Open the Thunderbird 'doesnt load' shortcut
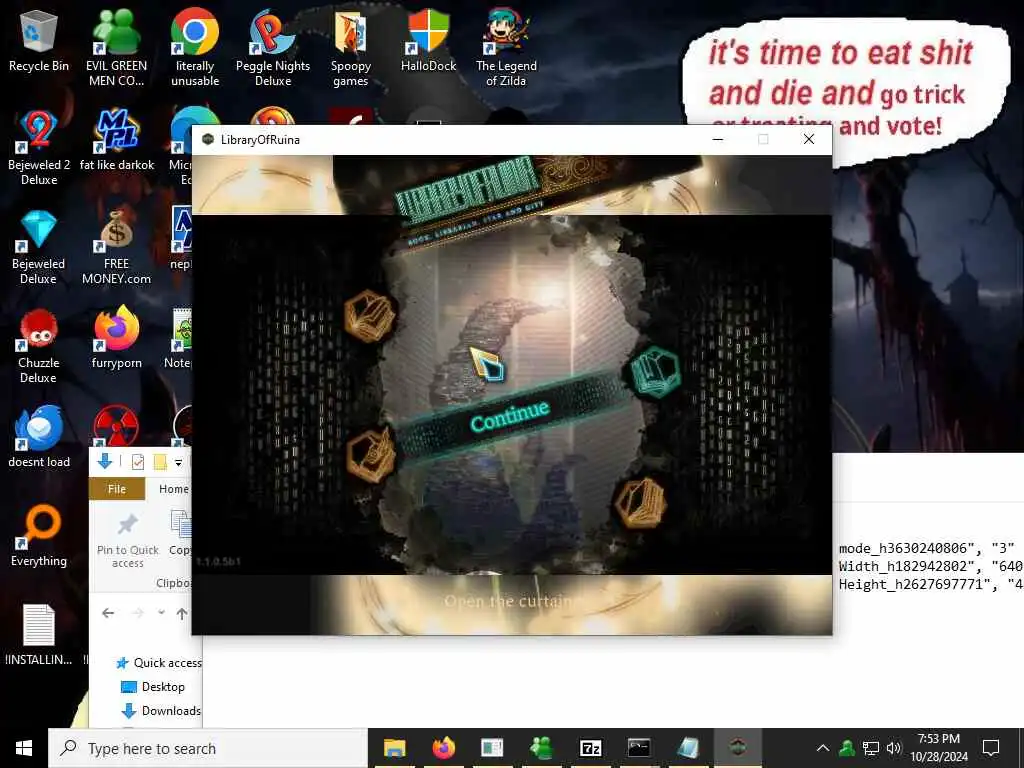This screenshot has height=768, width=1024. [x=39, y=437]
